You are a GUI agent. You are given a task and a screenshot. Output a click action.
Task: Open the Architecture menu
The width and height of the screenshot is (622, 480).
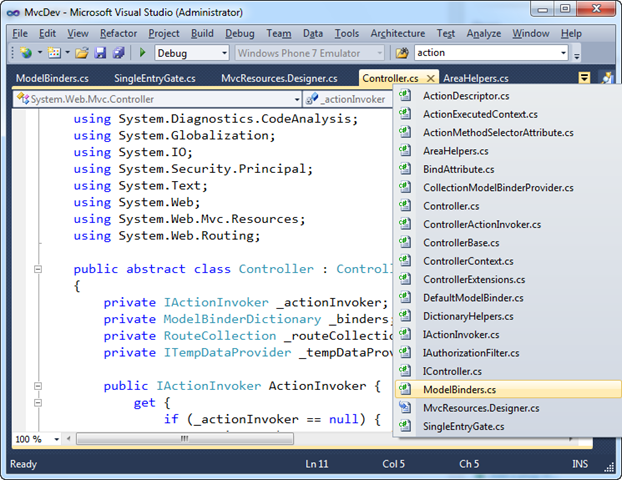(x=397, y=33)
